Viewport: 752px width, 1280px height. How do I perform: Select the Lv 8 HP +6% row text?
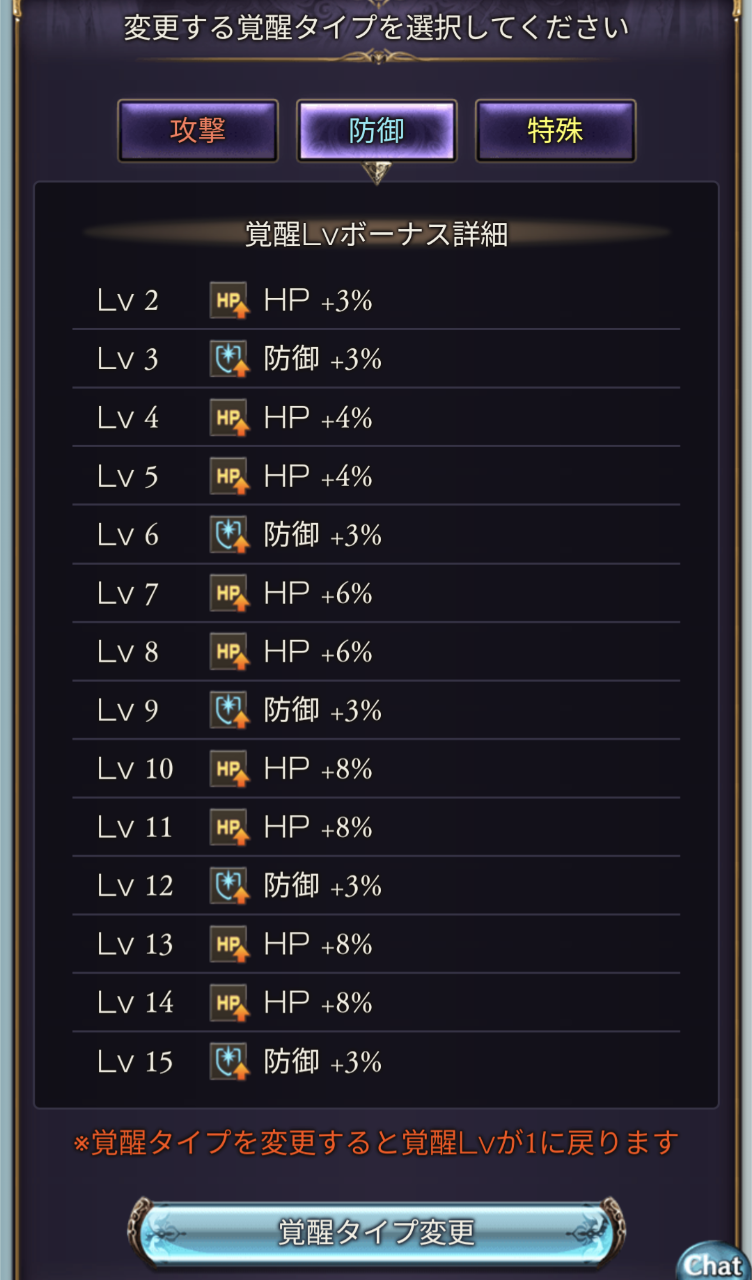coord(318,652)
